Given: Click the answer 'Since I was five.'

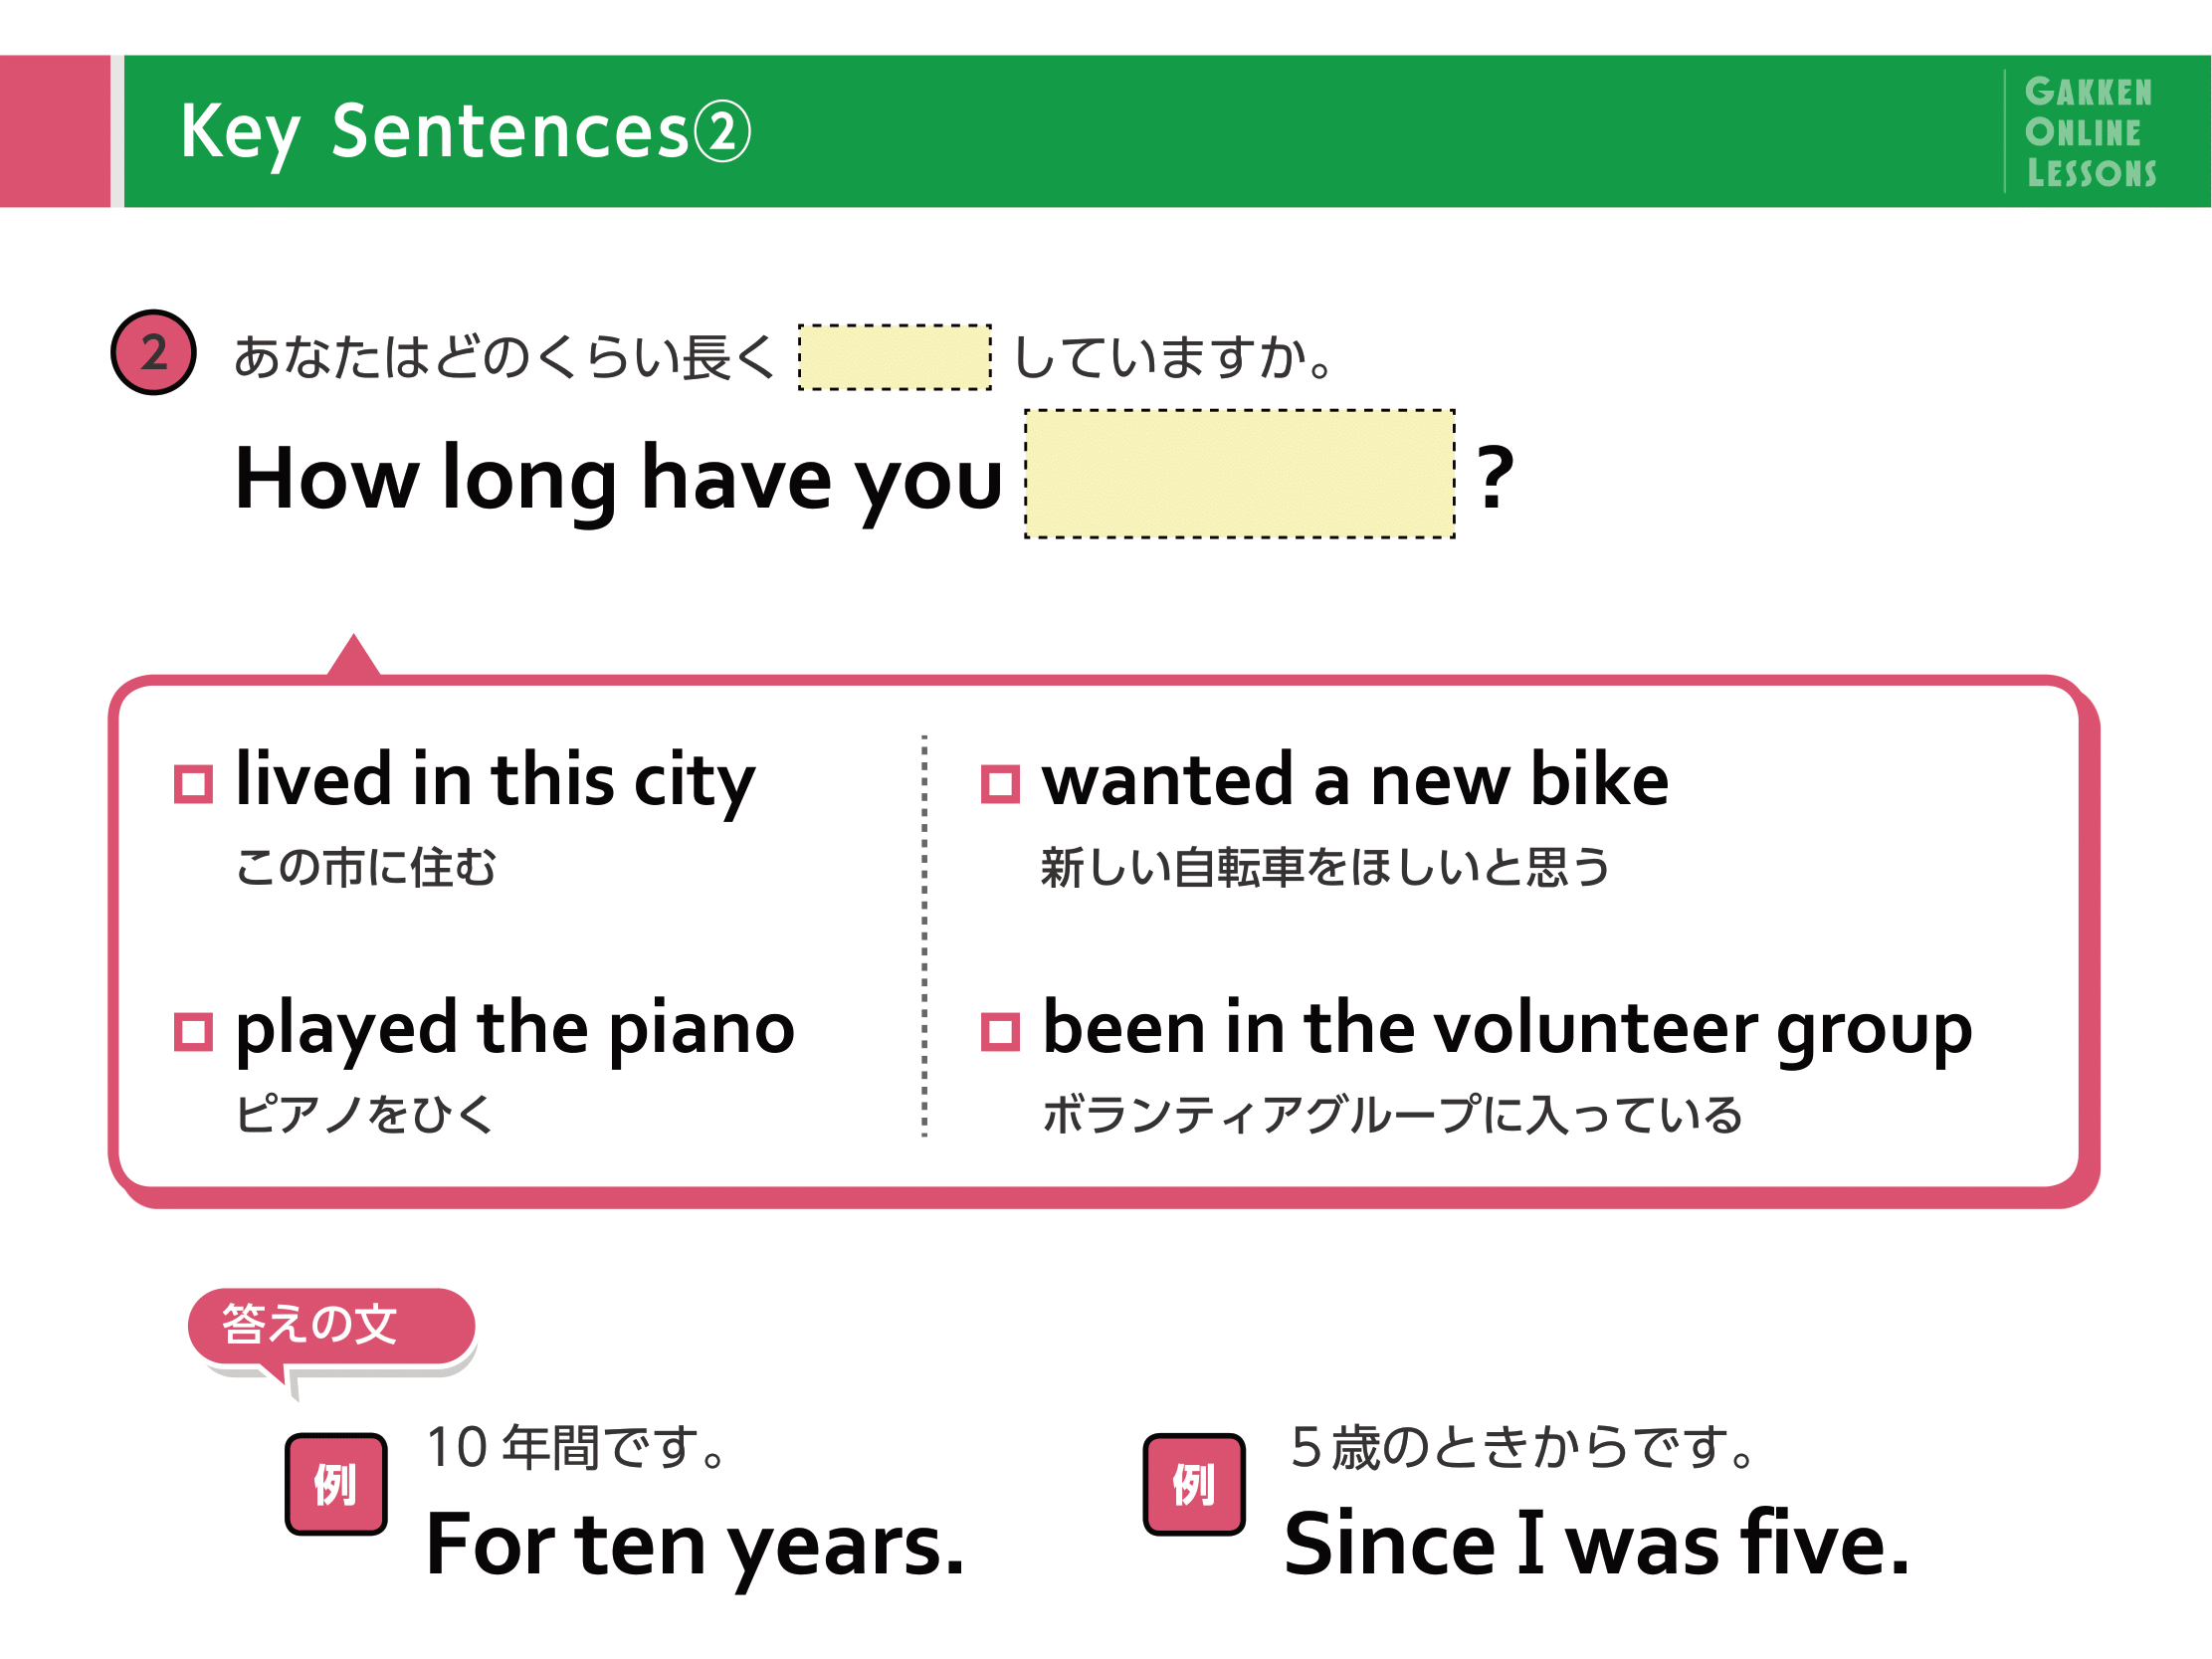Looking at the screenshot, I should 1597,1544.
